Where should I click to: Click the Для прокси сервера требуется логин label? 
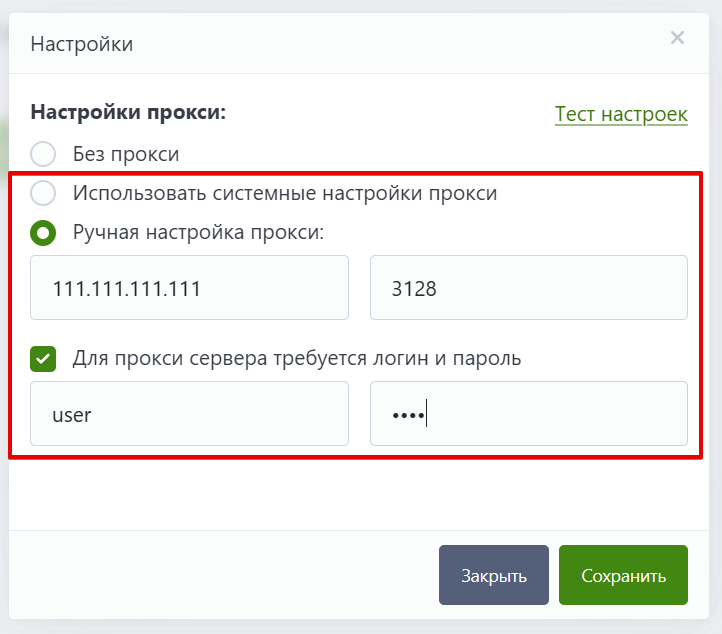[297, 358]
